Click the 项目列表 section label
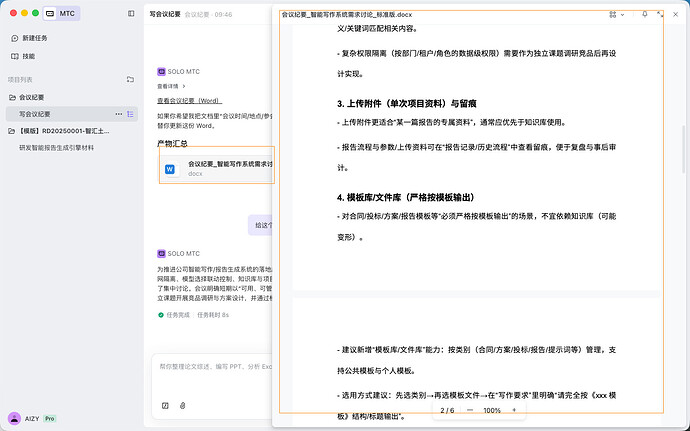This screenshot has height=431, width=690. point(20,80)
